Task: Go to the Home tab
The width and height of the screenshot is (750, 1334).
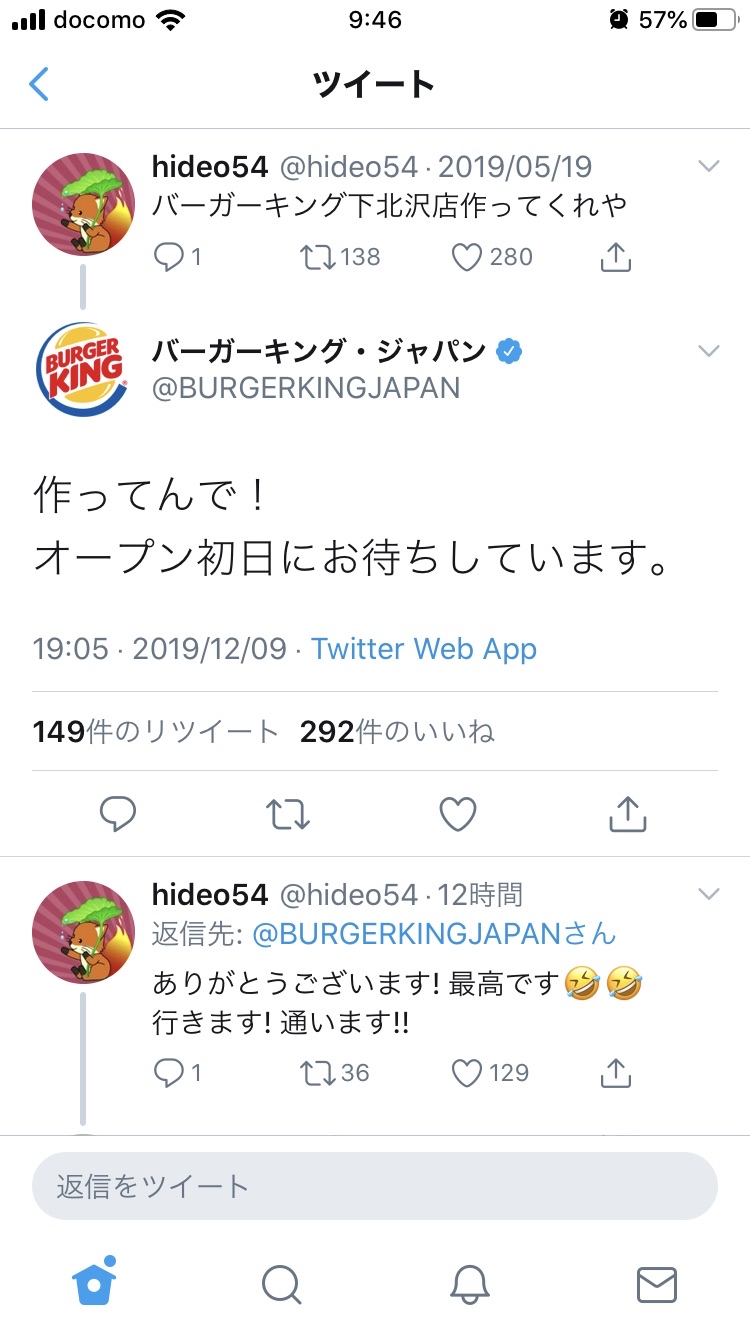Action: (94, 1283)
